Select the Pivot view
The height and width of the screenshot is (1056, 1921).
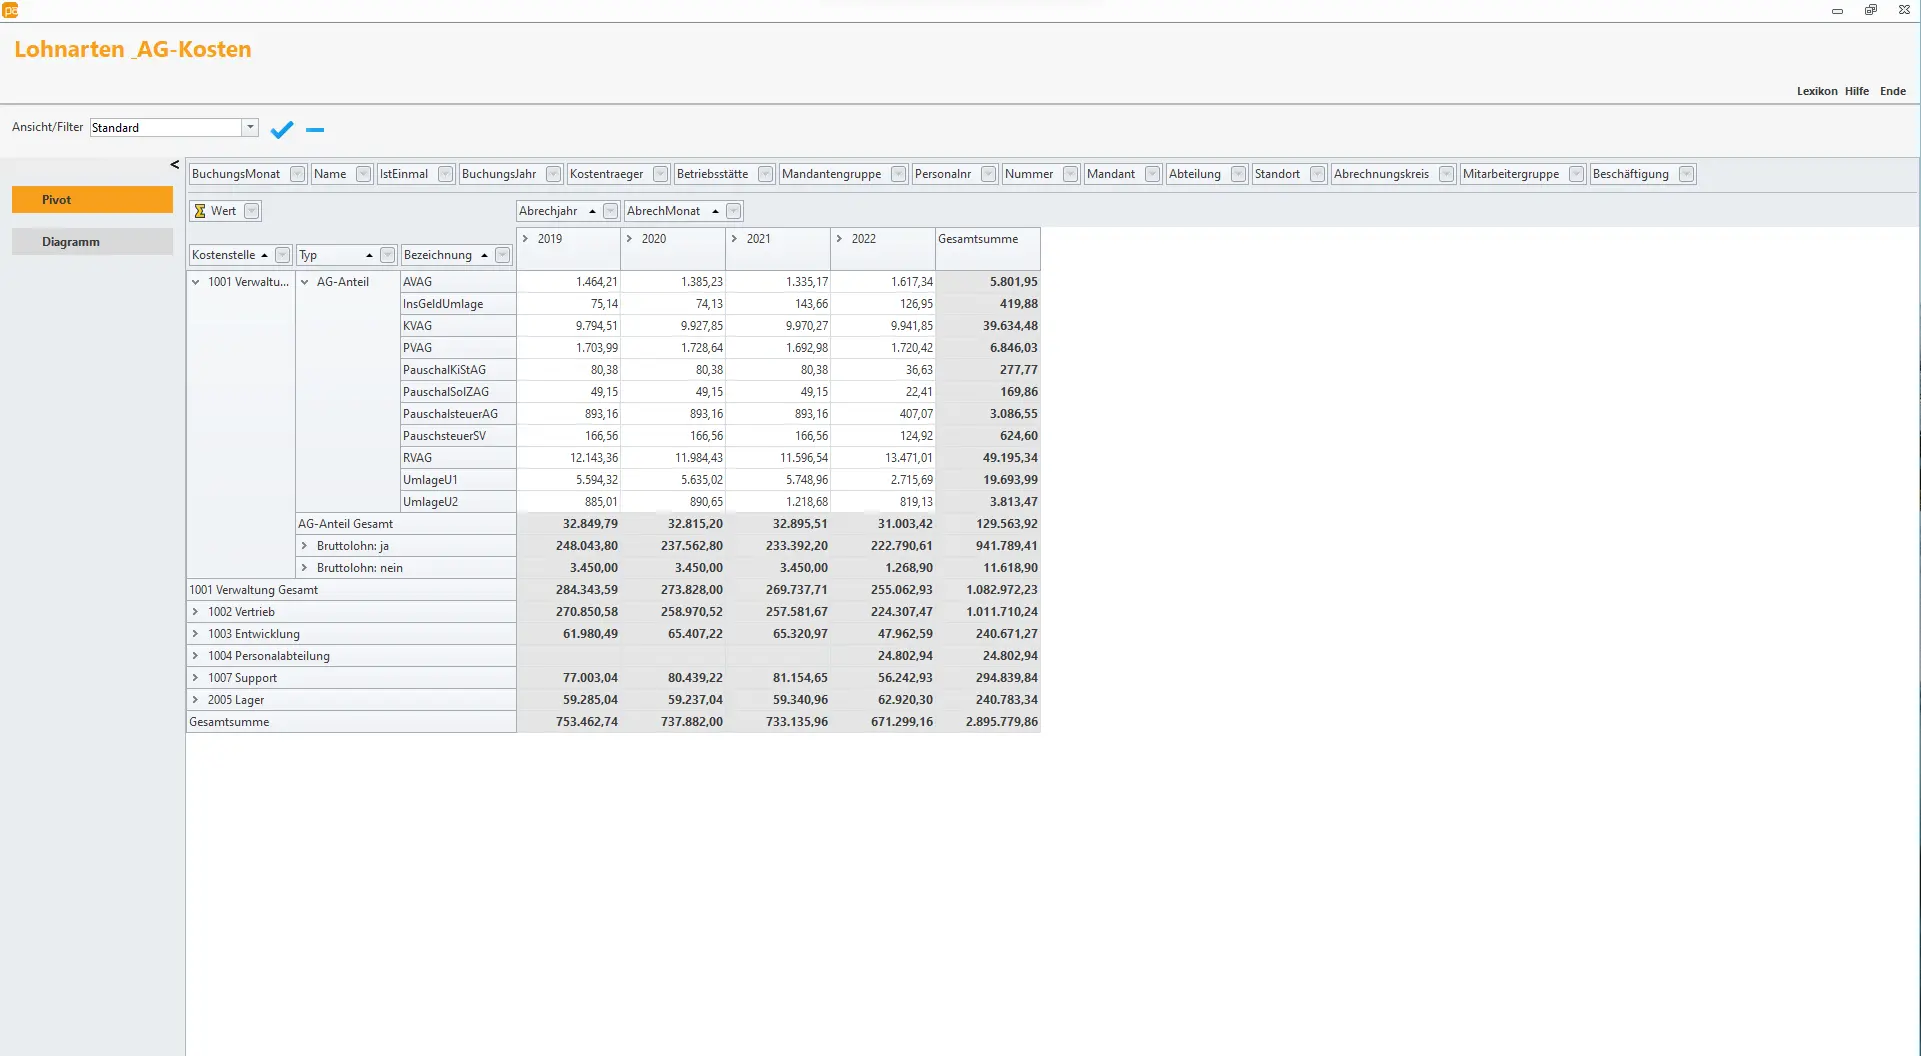(x=91, y=199)
